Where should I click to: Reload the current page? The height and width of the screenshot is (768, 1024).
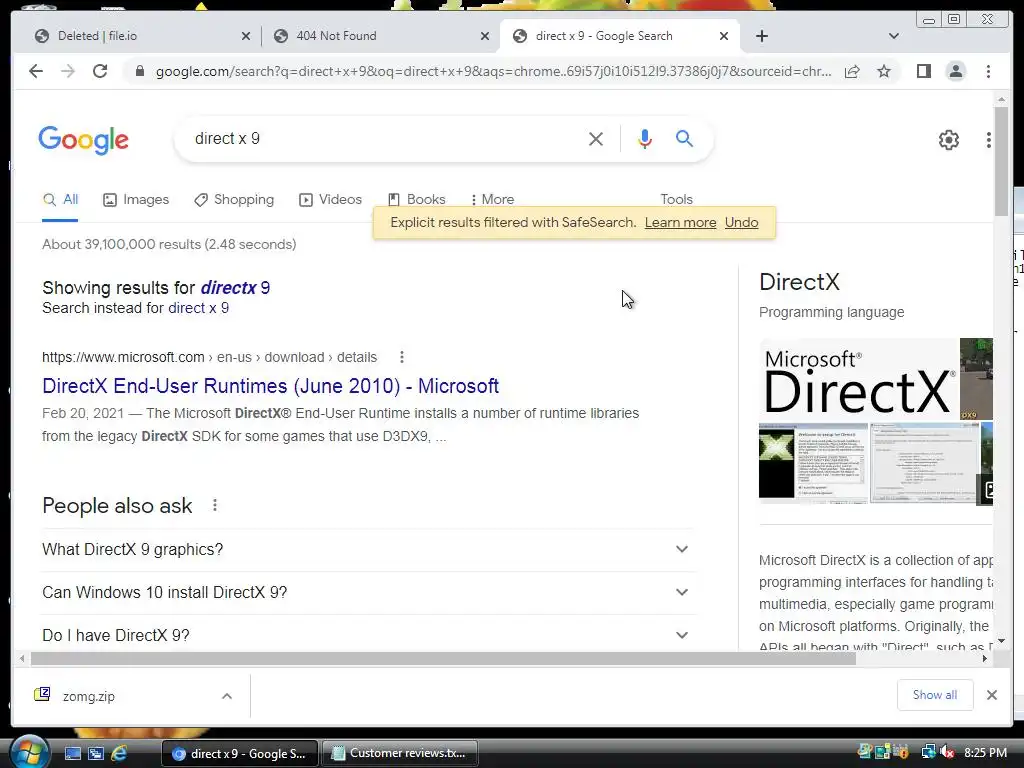coord(100,71)
